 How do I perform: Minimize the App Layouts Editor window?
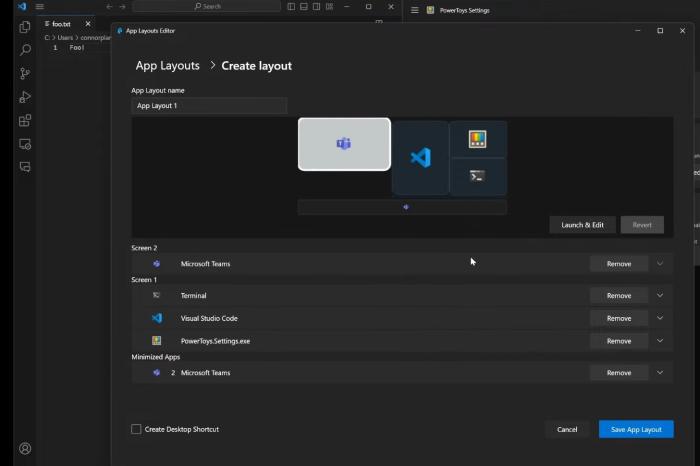click(638, 30)
